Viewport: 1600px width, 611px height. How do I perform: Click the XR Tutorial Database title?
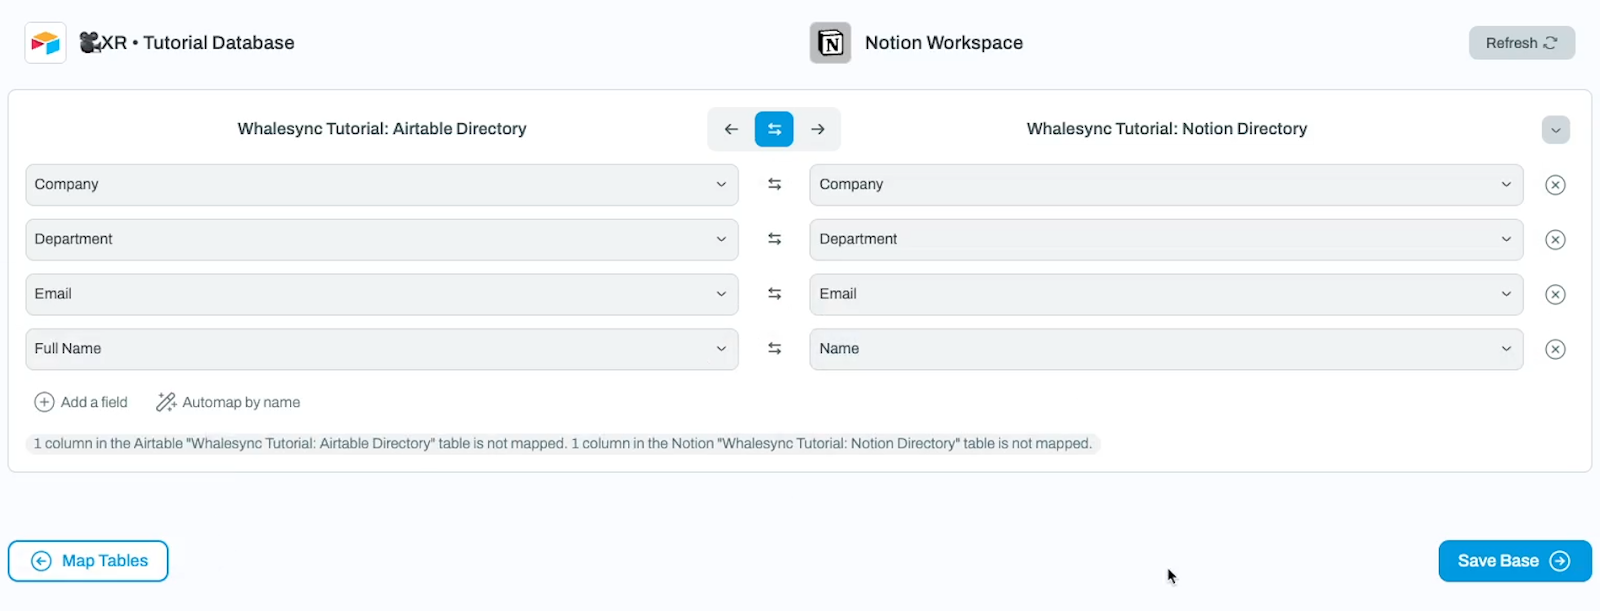pyautogui.click(x=187, y=43)
